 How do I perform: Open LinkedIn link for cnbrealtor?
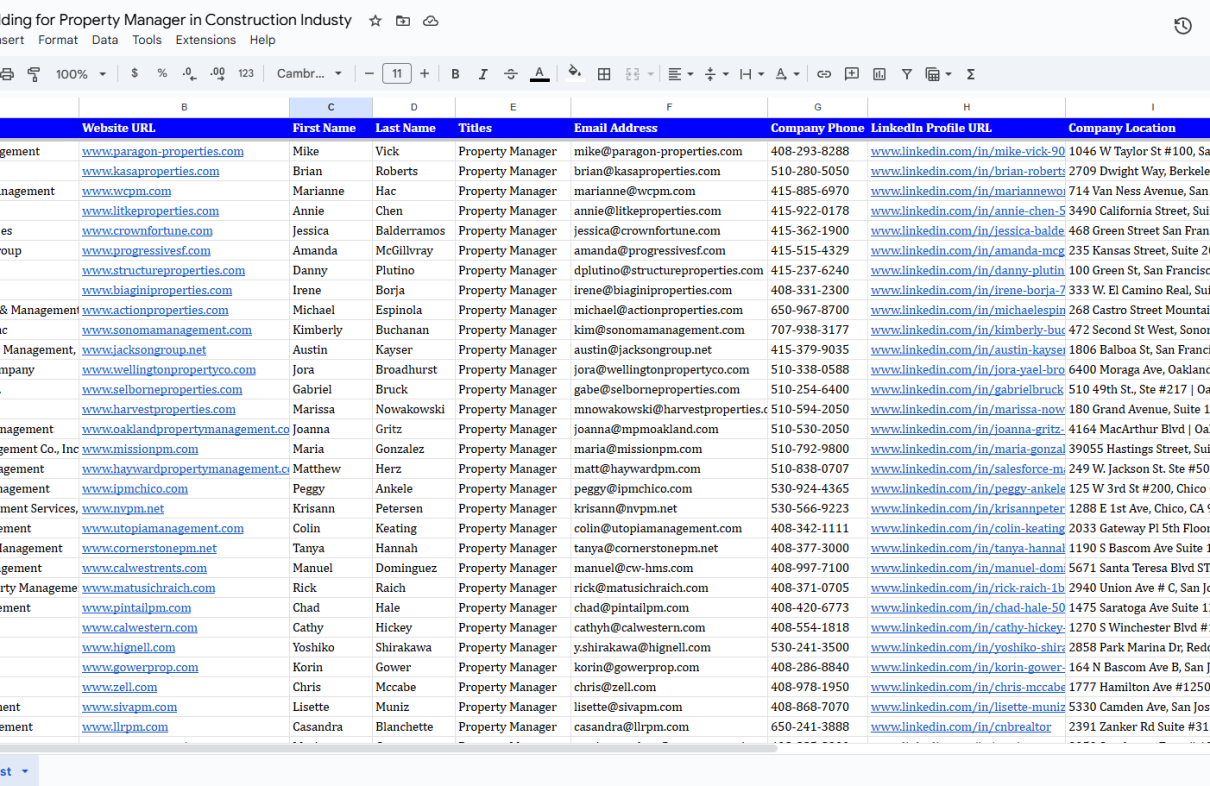961,727
